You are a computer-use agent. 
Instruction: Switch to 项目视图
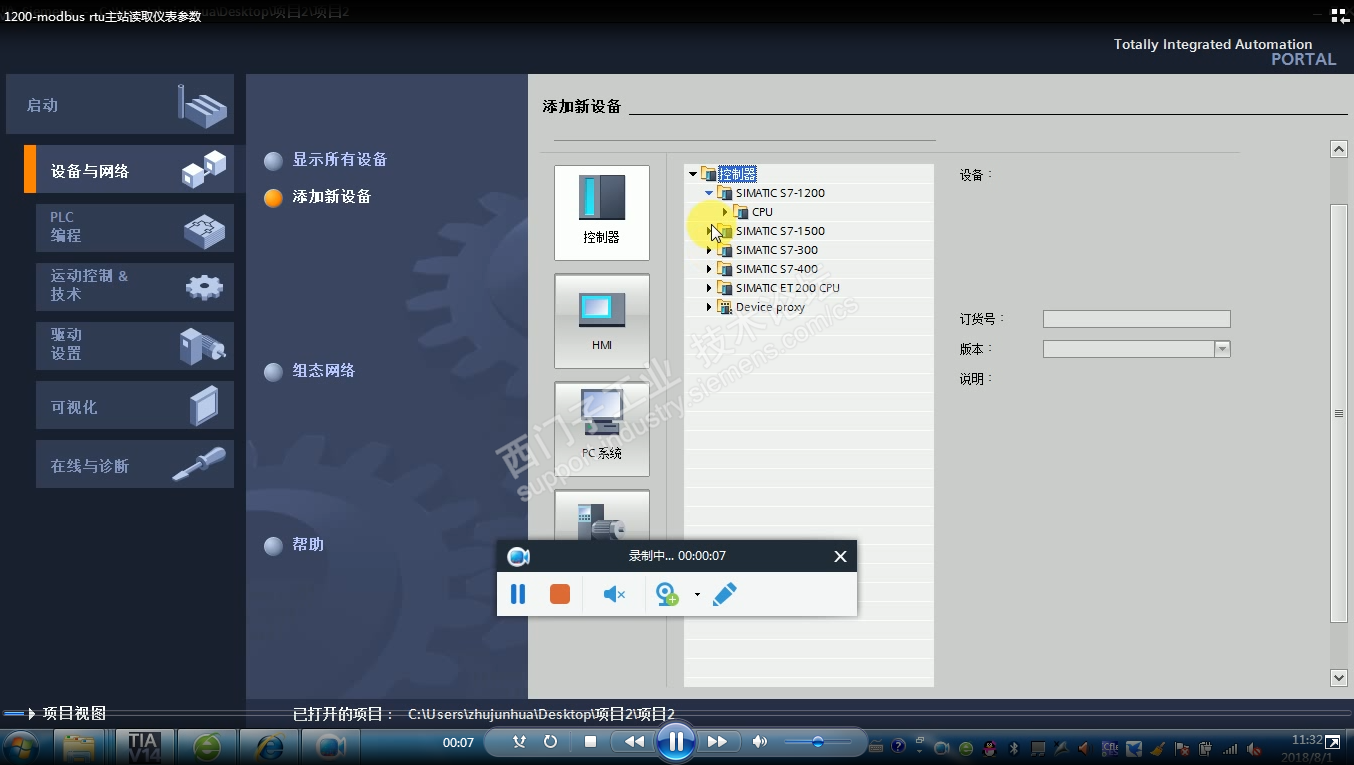(74, 713)
